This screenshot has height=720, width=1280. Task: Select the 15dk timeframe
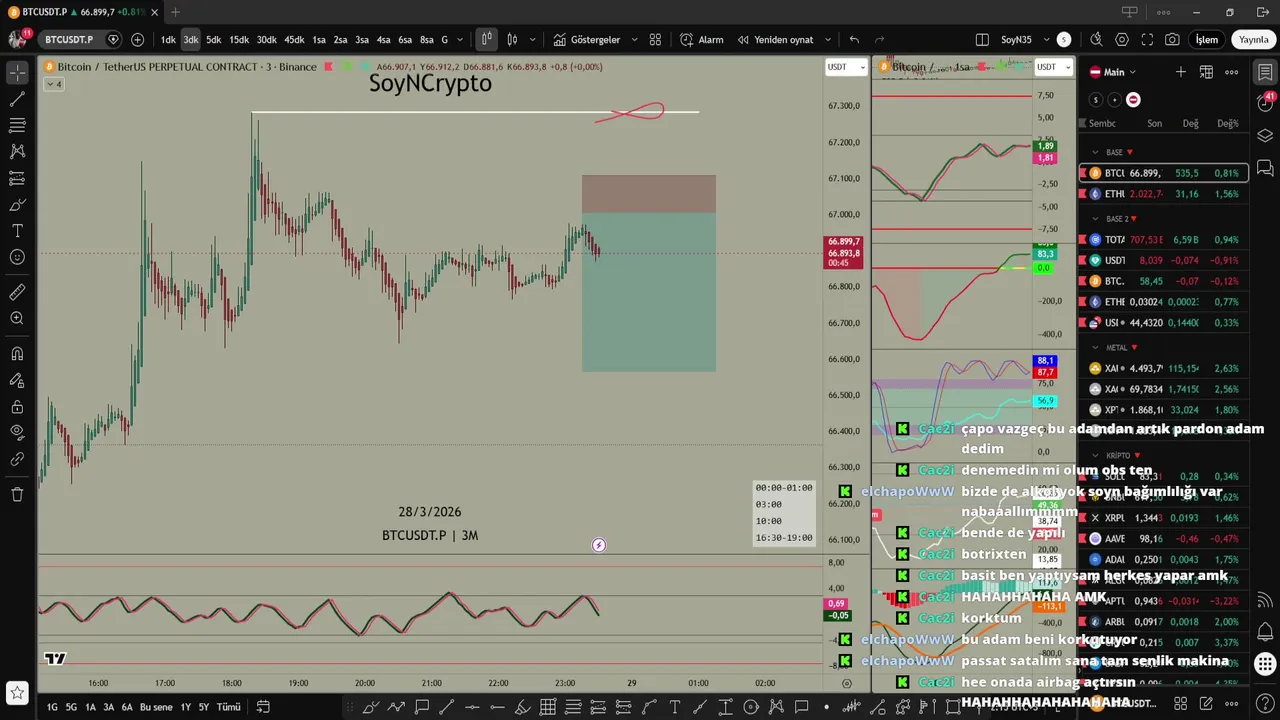click(x=239, y=40)
